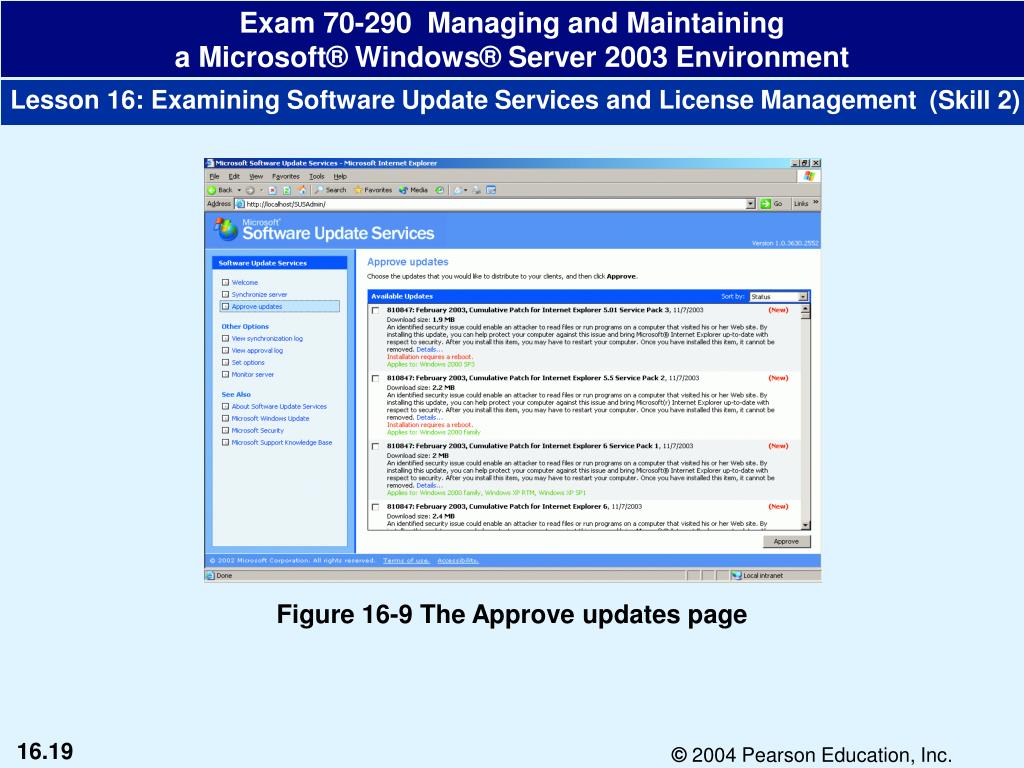
Task: Click the Back navigation arrow icon
Action: coord(212,190)
